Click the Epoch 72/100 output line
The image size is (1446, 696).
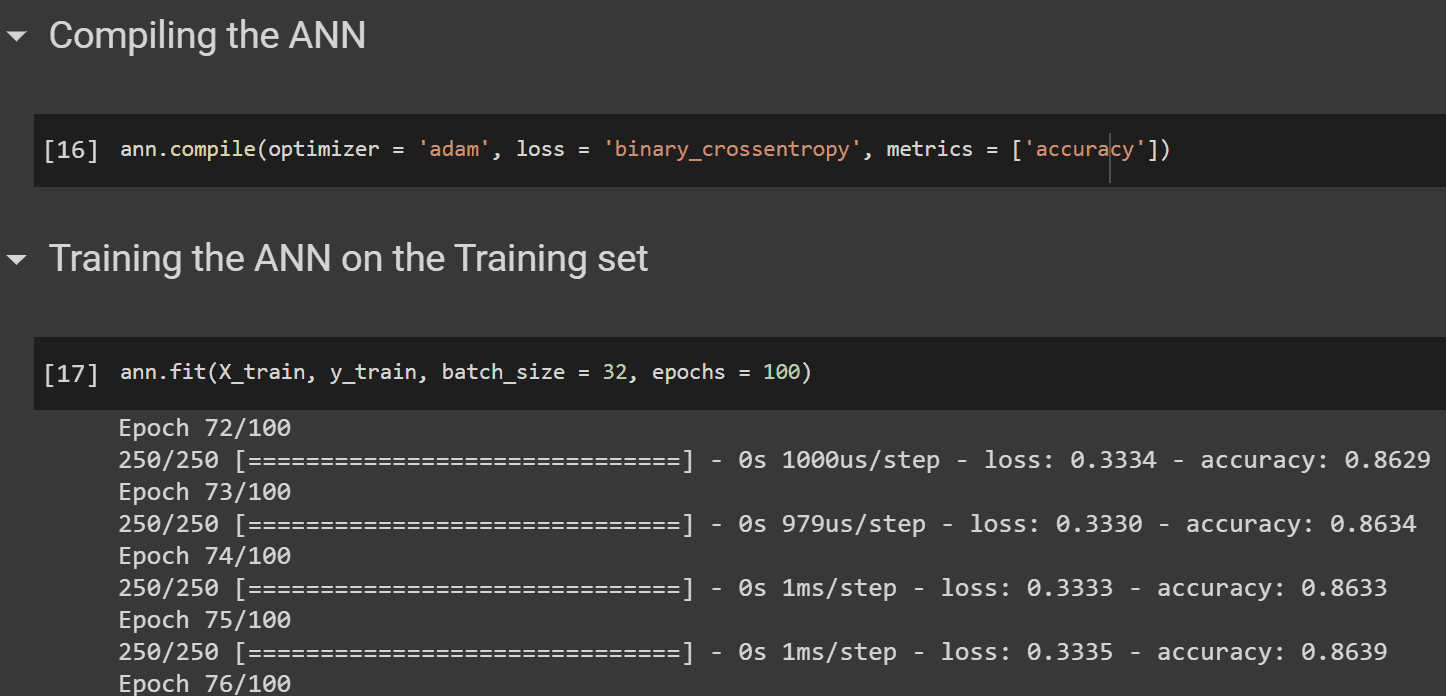[204, 428]
